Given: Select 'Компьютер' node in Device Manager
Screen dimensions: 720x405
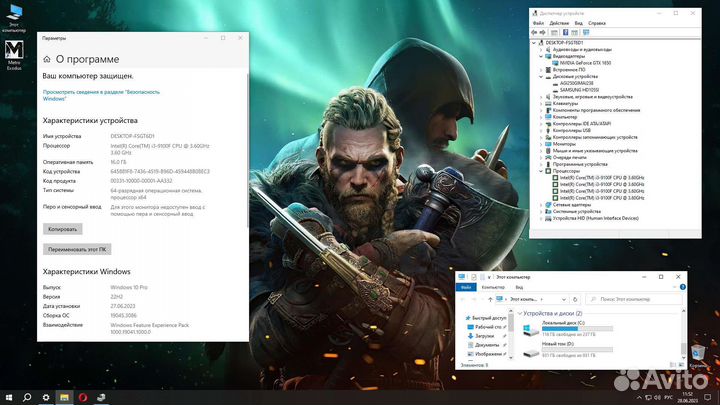Looking at the screenshot, I should (565, 117).
